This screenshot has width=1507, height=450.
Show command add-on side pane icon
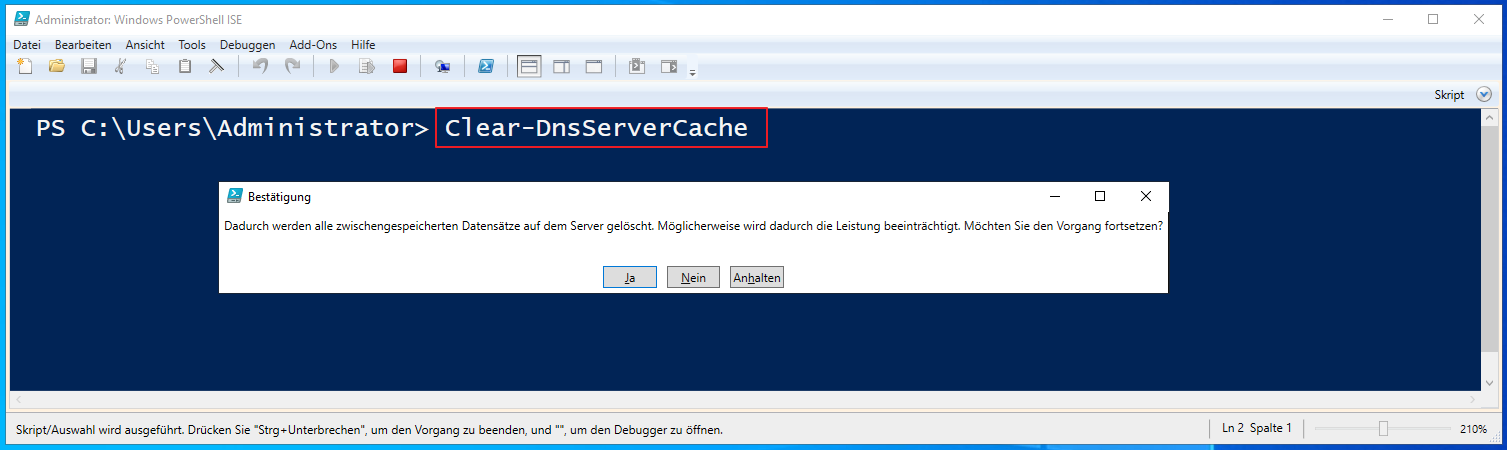669,67
